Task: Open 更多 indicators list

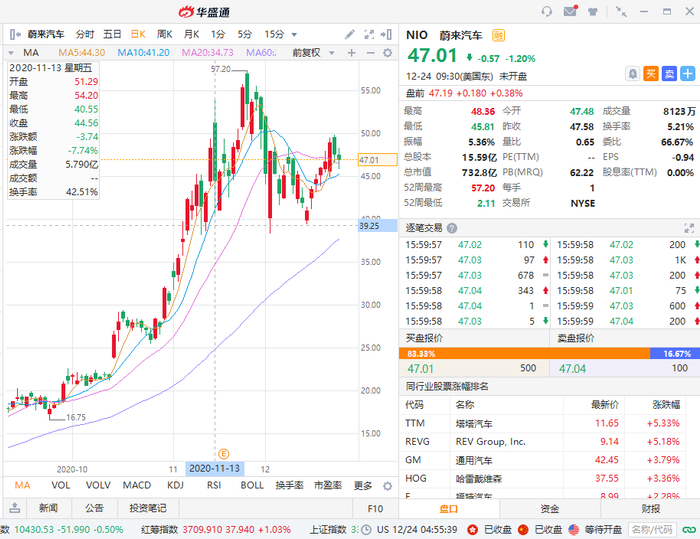Action: click(363, 486)
